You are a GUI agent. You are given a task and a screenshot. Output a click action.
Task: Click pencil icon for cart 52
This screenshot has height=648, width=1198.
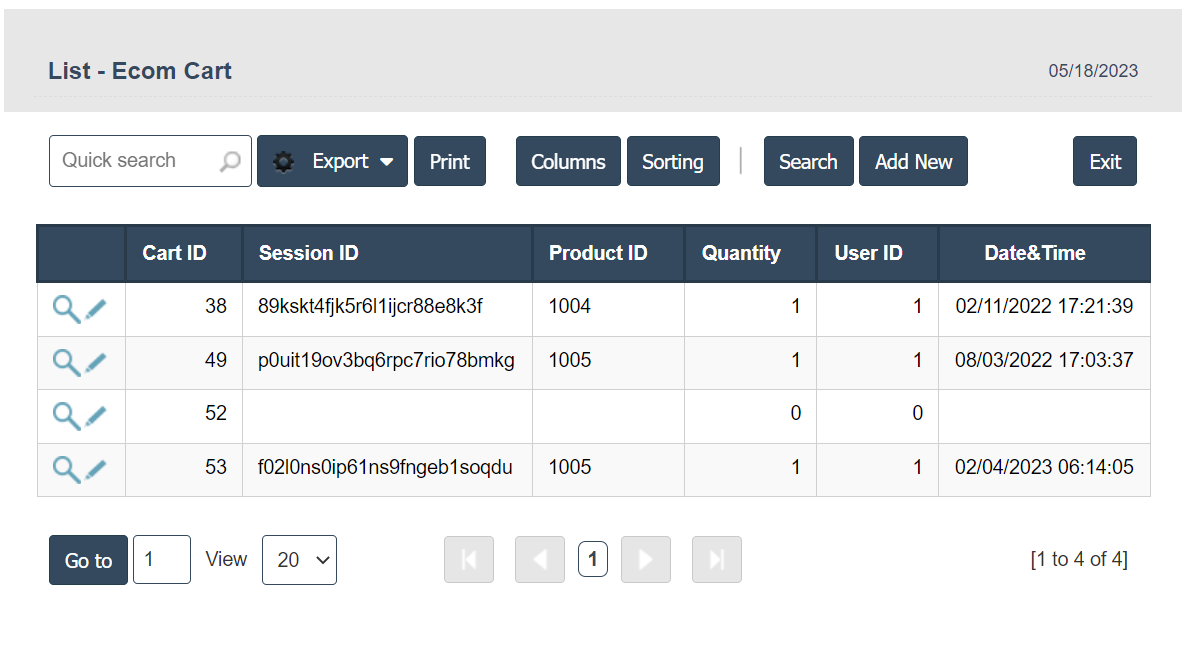[x=95, y=415]
